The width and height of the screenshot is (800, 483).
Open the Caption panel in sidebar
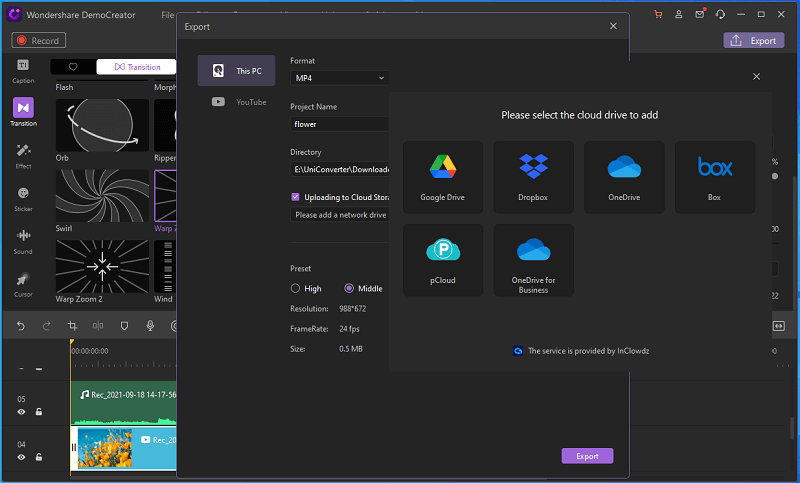[23, 71]
